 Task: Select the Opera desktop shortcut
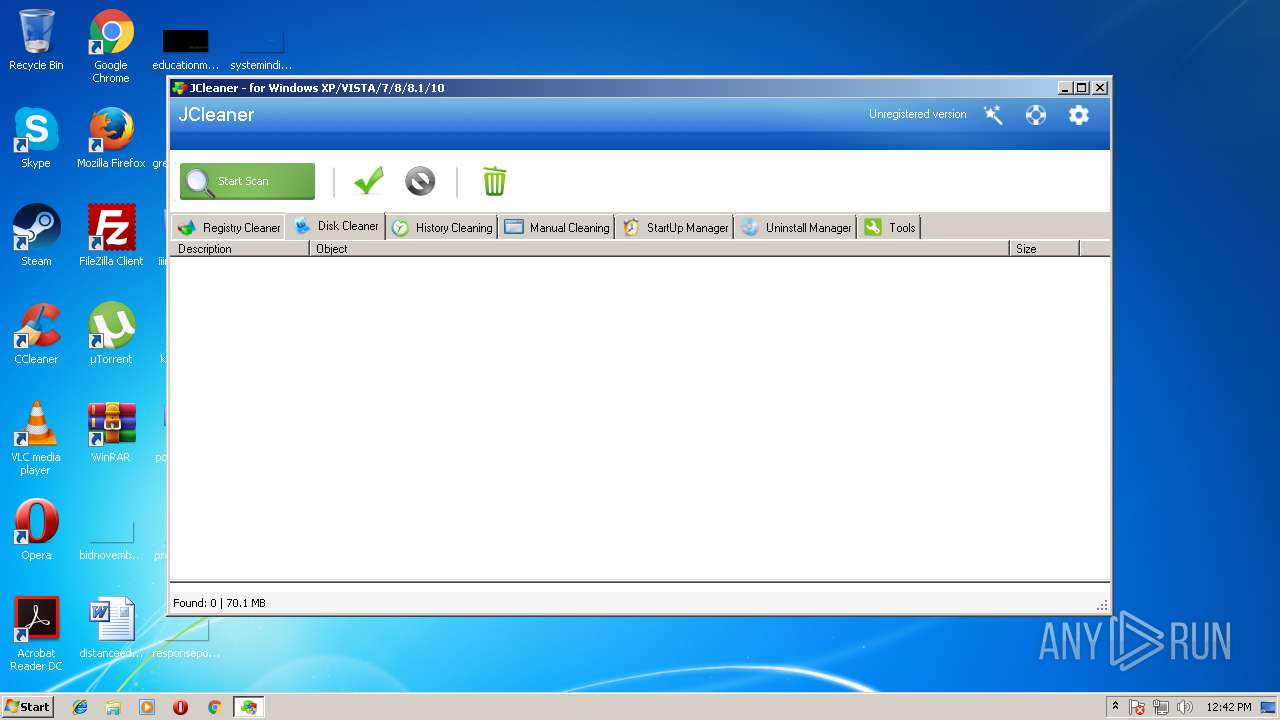[36, 530]
